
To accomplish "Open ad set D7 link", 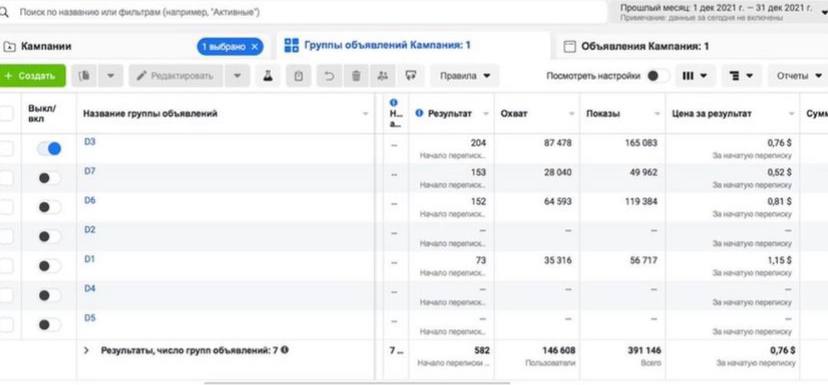I will click(x=90, y=171).
